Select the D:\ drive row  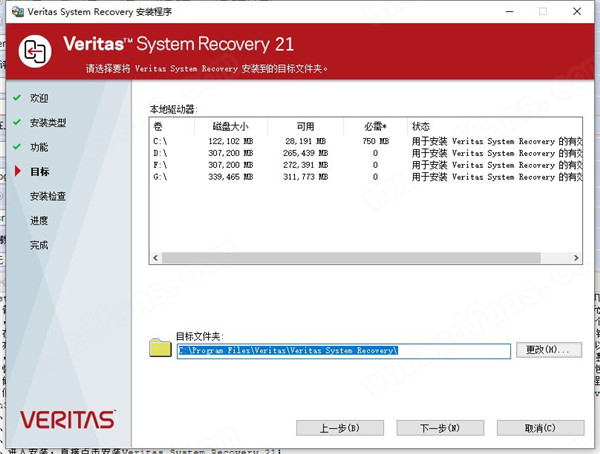[x=367, y=153]
